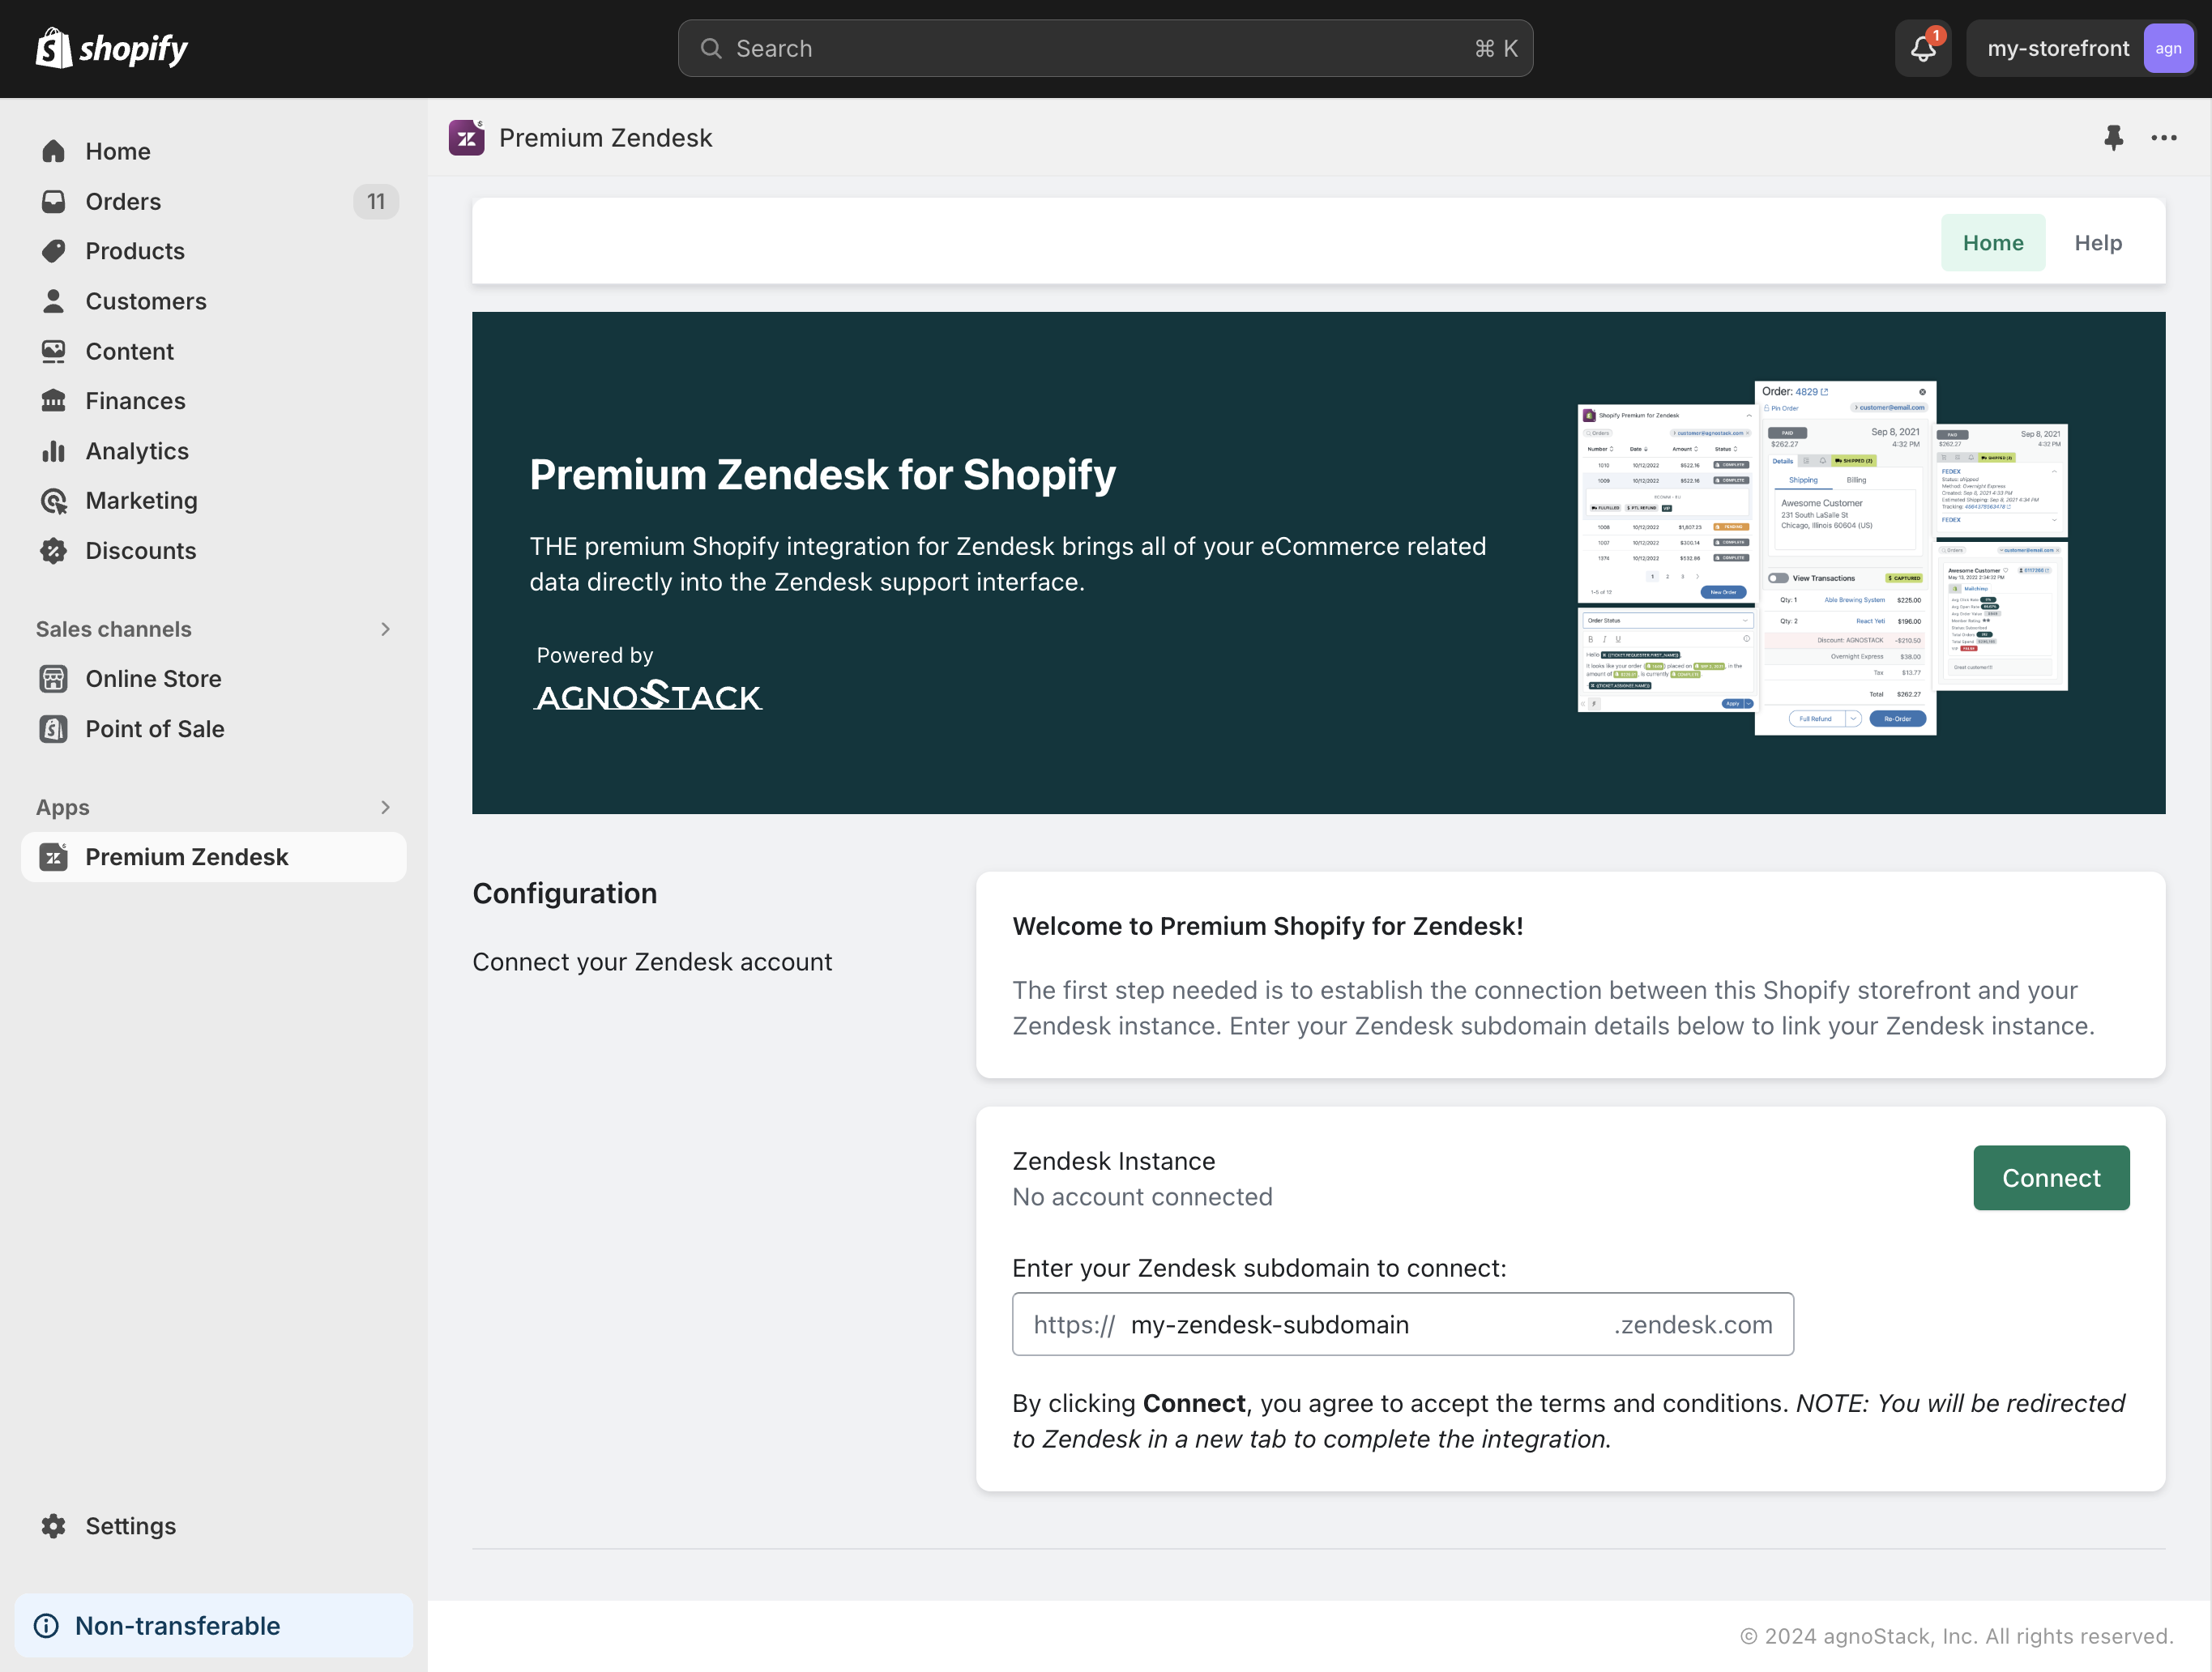This screenshot has height=1672, width=2212.
Task: Switch to the Help tab in app
Action: point(2097,243)
